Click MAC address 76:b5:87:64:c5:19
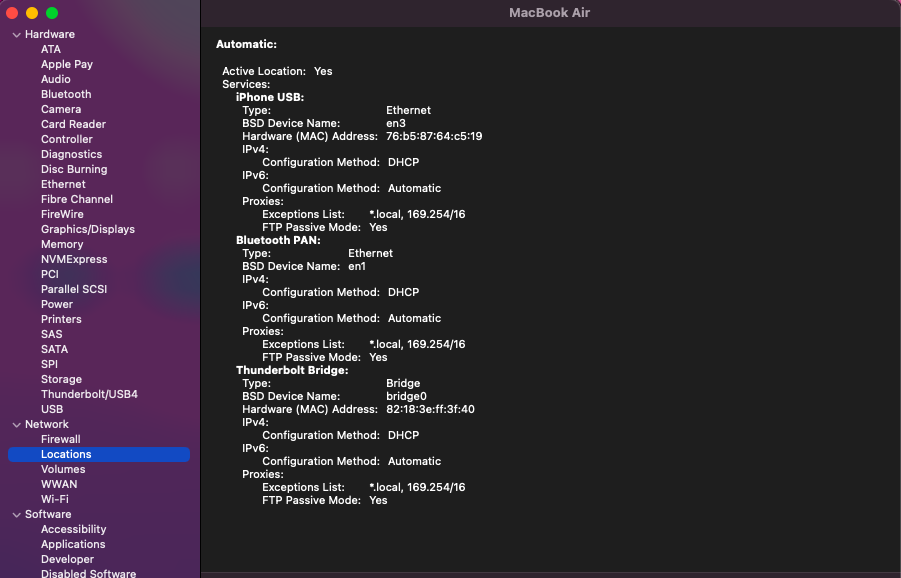The image size is (901, 578). 434,136
